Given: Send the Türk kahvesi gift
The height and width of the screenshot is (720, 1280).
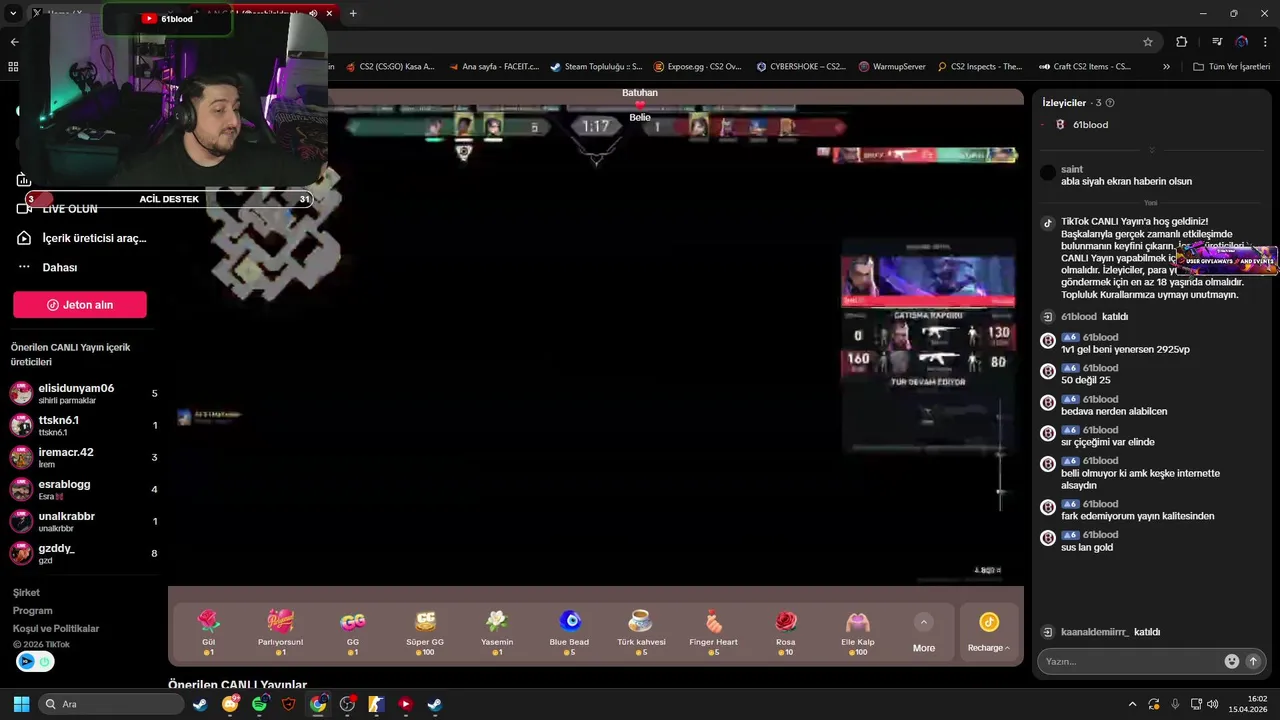Looking at the screenshot, I should 641,633.
